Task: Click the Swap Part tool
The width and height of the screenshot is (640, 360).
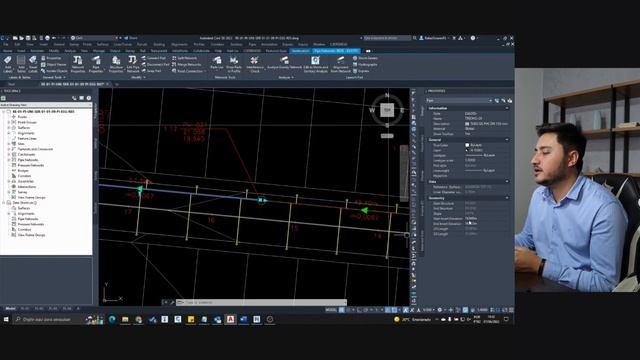Action: 151,71
